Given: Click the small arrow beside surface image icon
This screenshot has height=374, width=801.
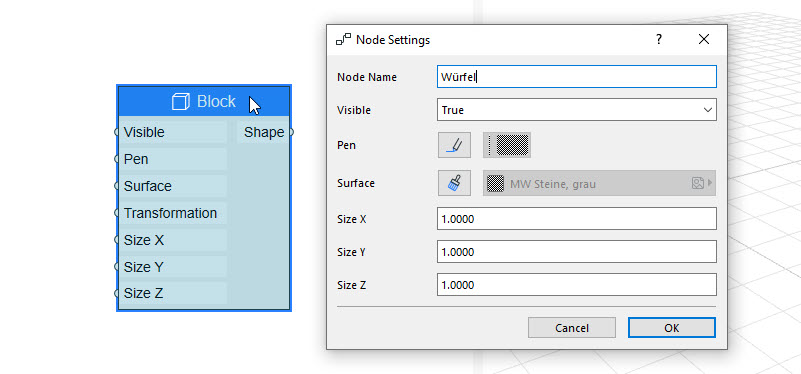Looking at the screenshot, I should [x=710, y=183].
